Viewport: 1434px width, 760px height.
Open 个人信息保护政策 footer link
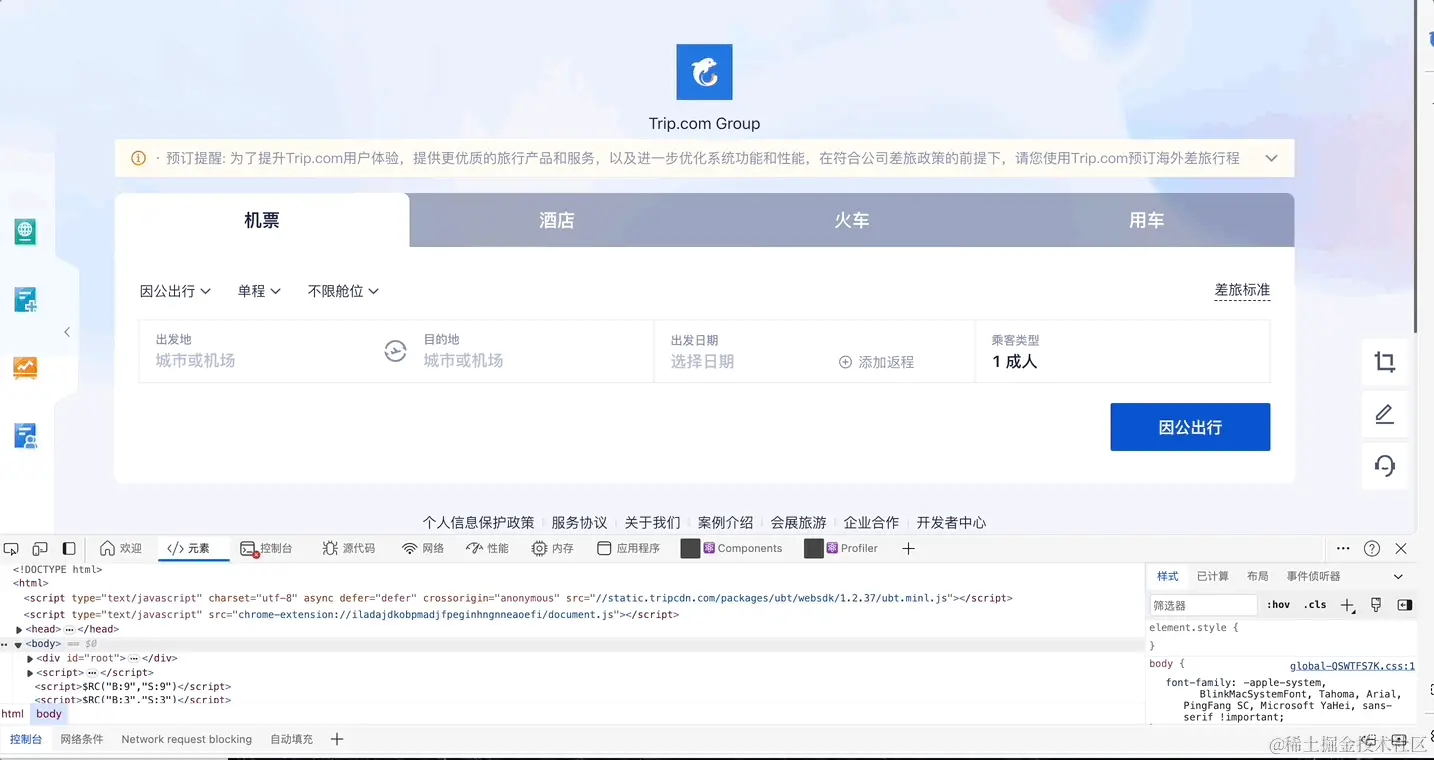(x=478, y=522)
